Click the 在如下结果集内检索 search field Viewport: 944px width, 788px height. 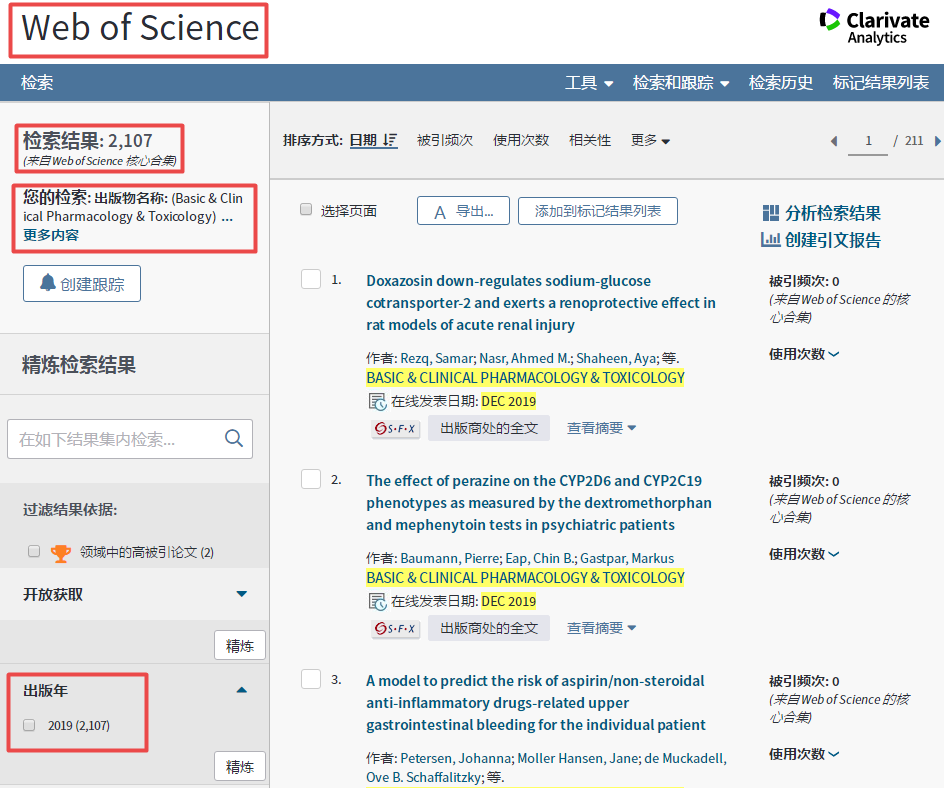(x=115, y=438)
